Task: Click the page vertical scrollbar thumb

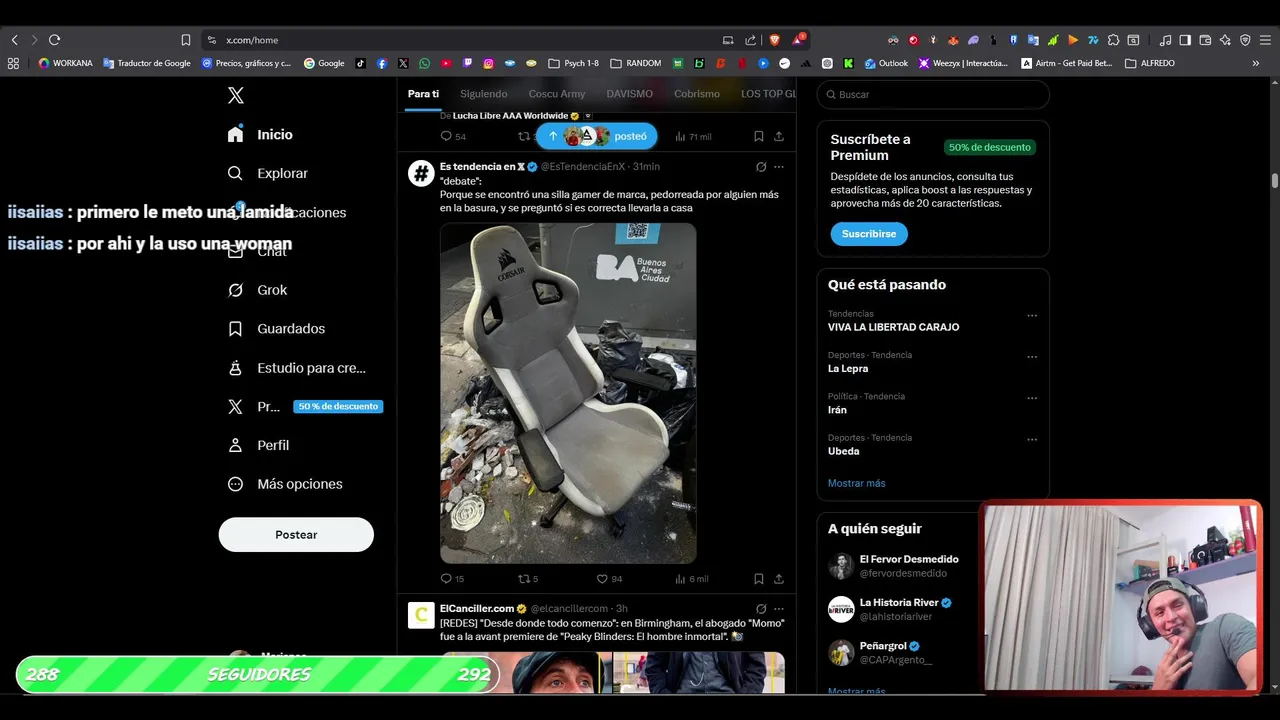Action: tap(1275, 180)
